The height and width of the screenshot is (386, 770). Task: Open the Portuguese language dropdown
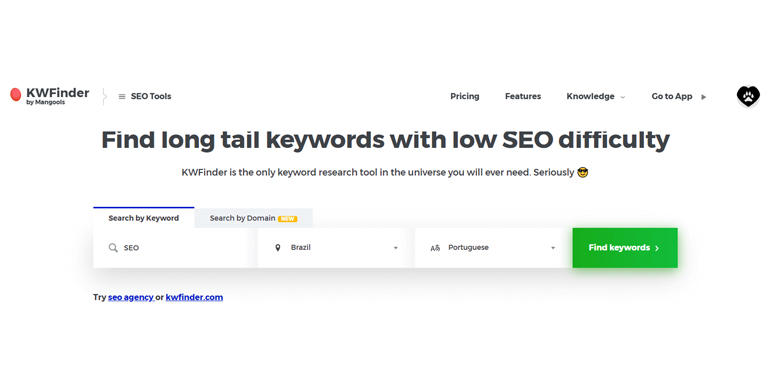point(493,248)
